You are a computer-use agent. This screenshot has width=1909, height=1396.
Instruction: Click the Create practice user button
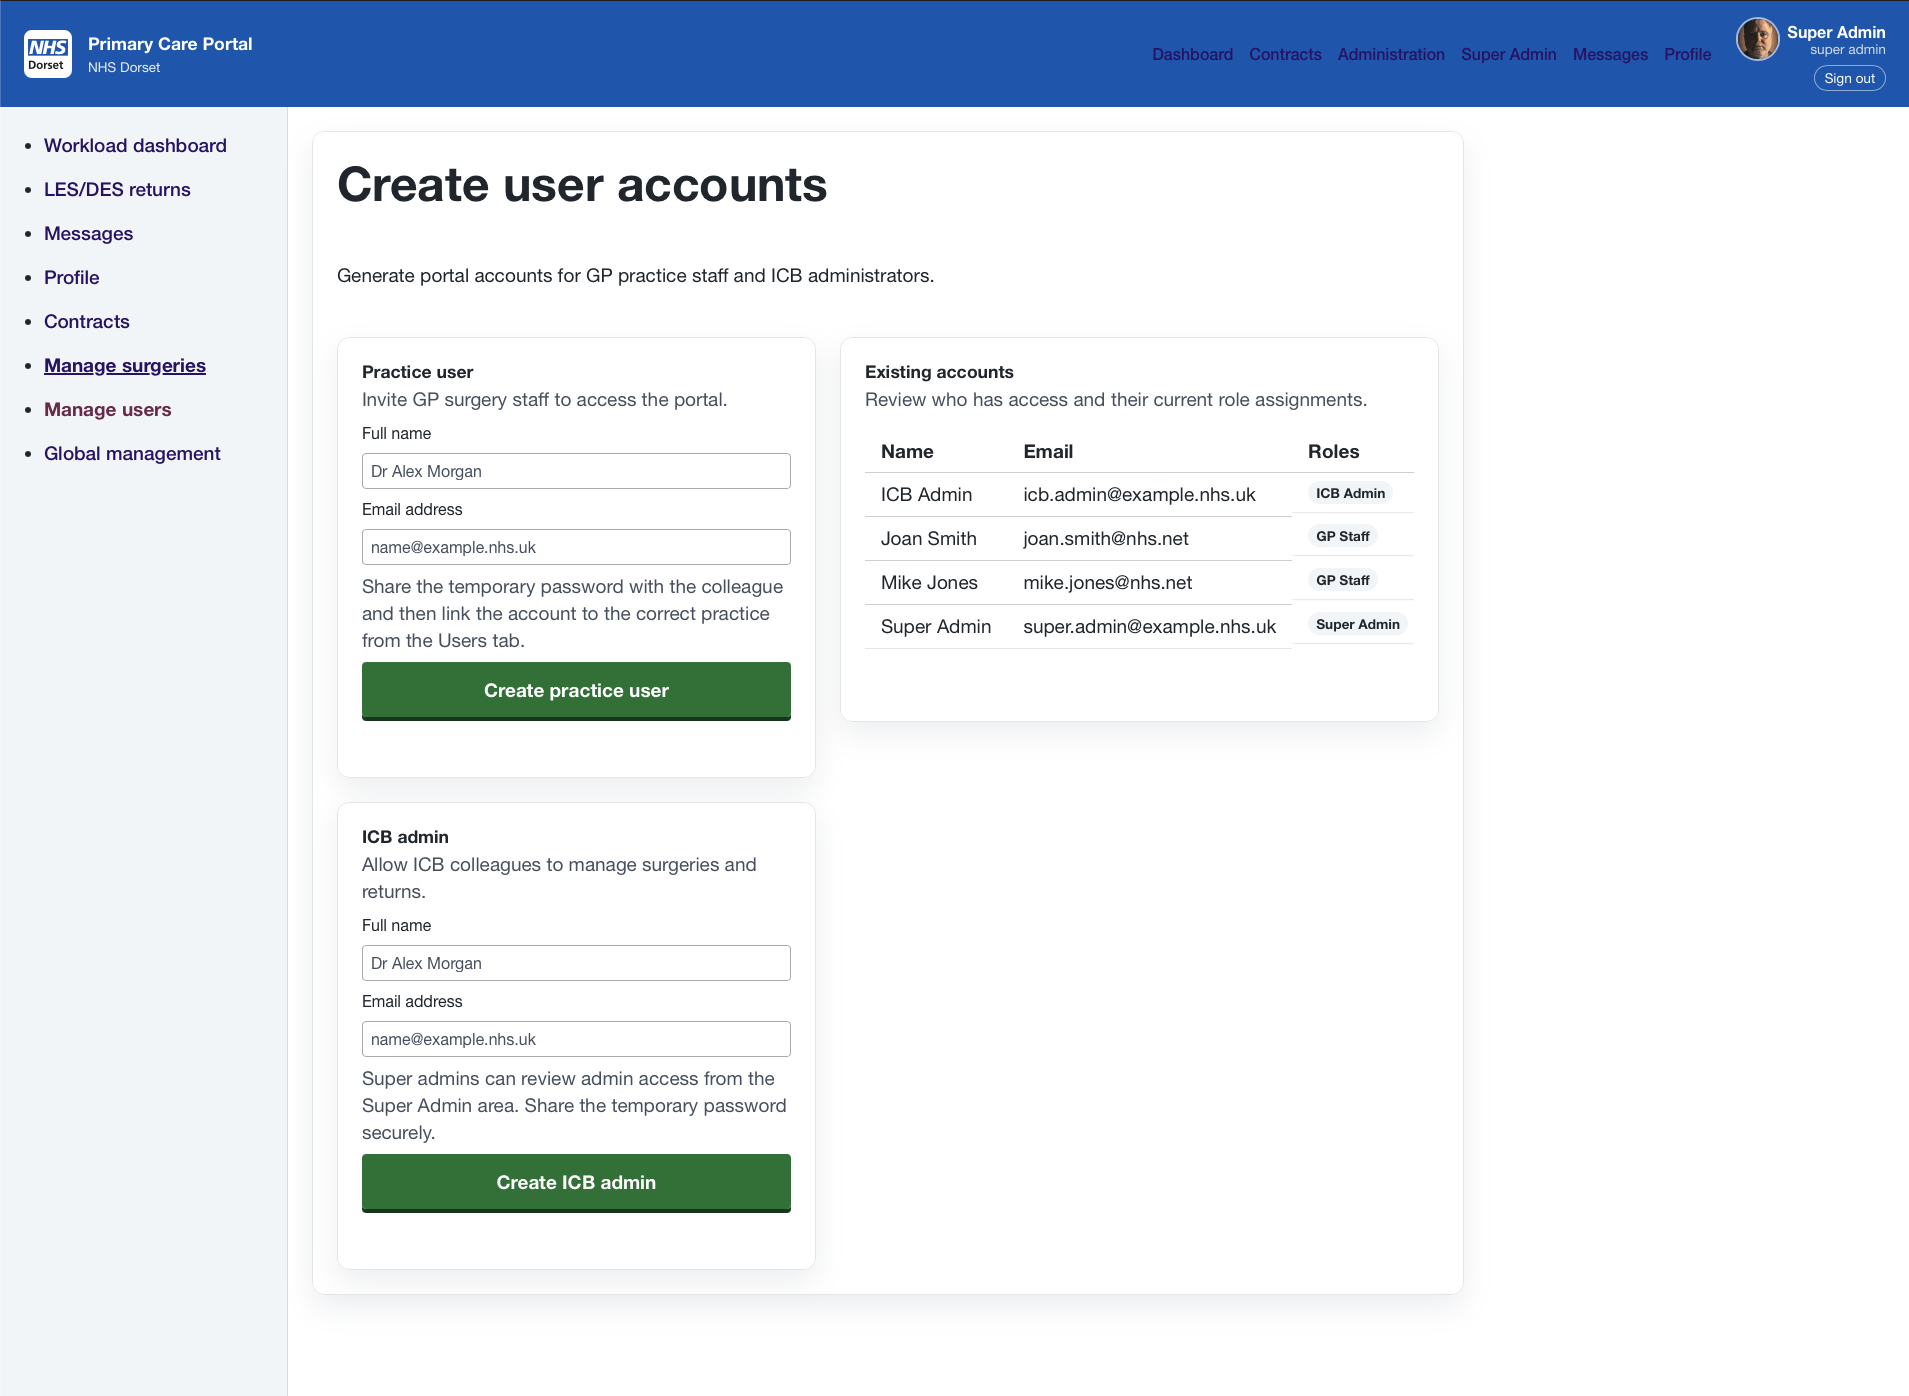point(576,690)
